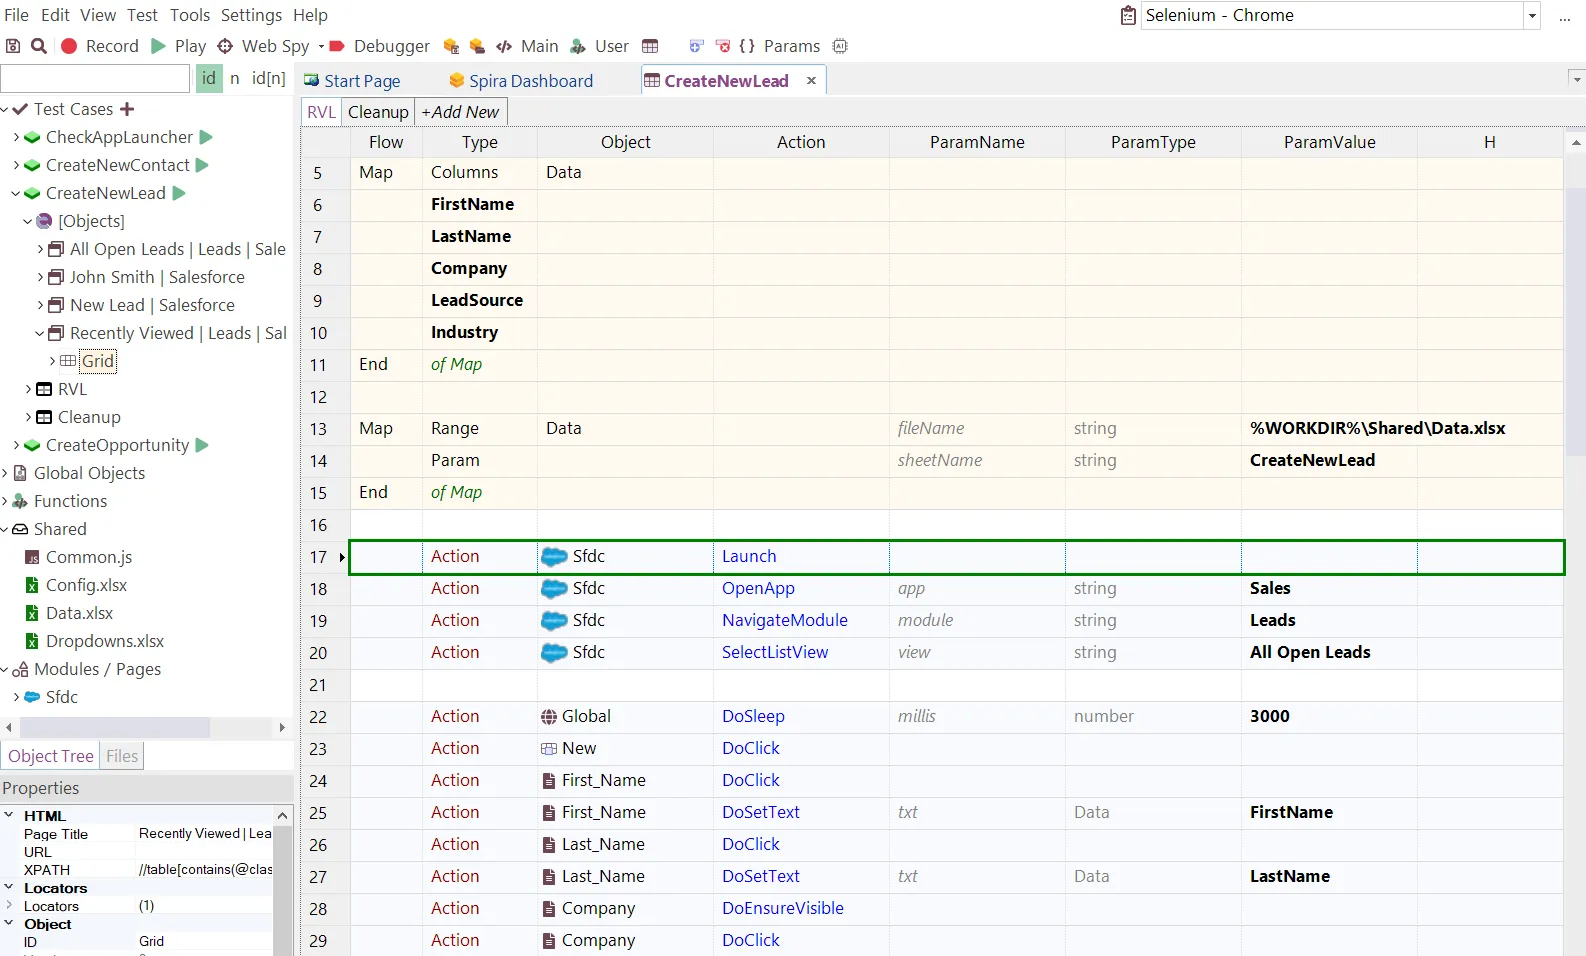Image resolution: width=1586 pixels, height=956 pixels.
Task: Select the Cleanup sheet tab
Action: [378, 112]
